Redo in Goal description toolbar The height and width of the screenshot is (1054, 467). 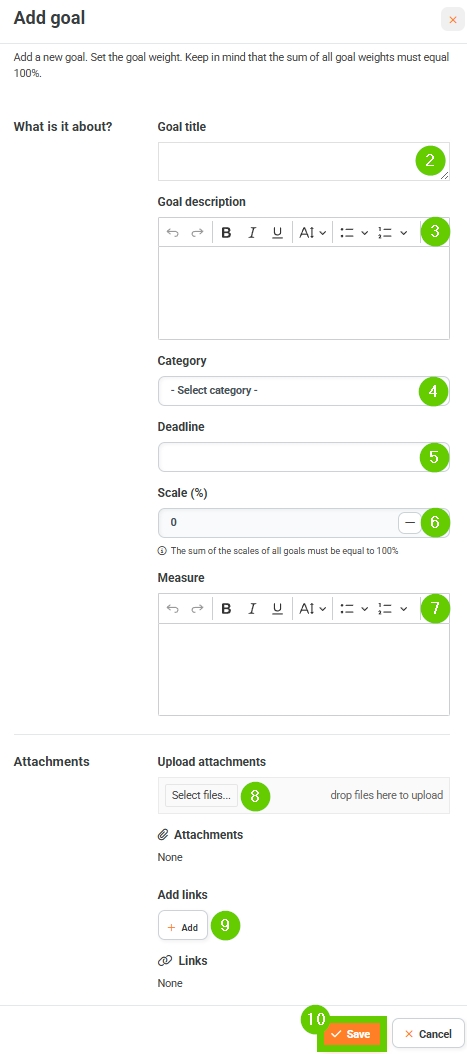(x=197, y=233)
